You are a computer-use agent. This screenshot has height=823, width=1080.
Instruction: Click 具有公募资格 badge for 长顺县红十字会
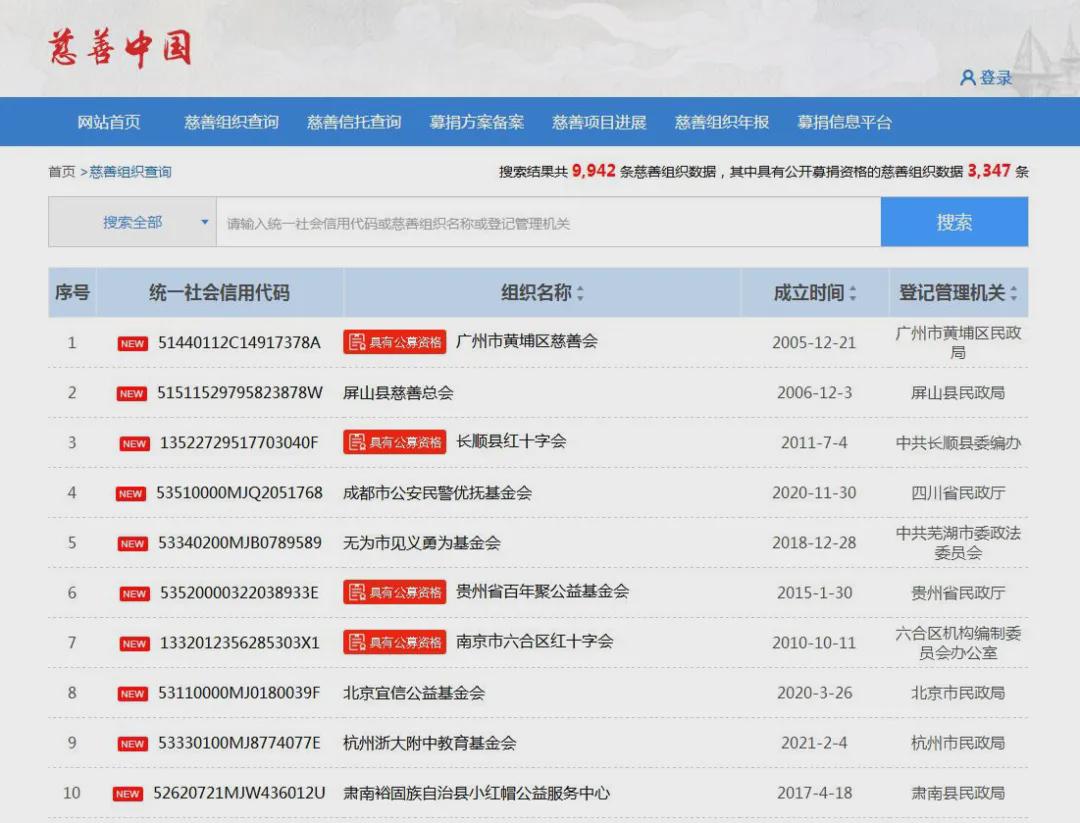click(x=395, y=442)
